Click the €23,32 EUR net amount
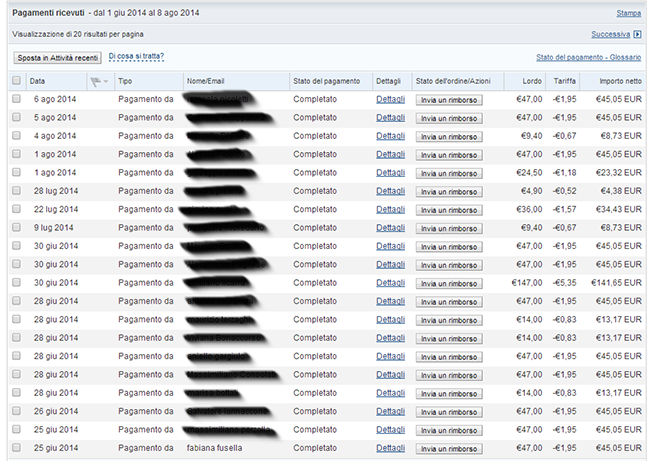650x461 pixels. tap(618, 172)
